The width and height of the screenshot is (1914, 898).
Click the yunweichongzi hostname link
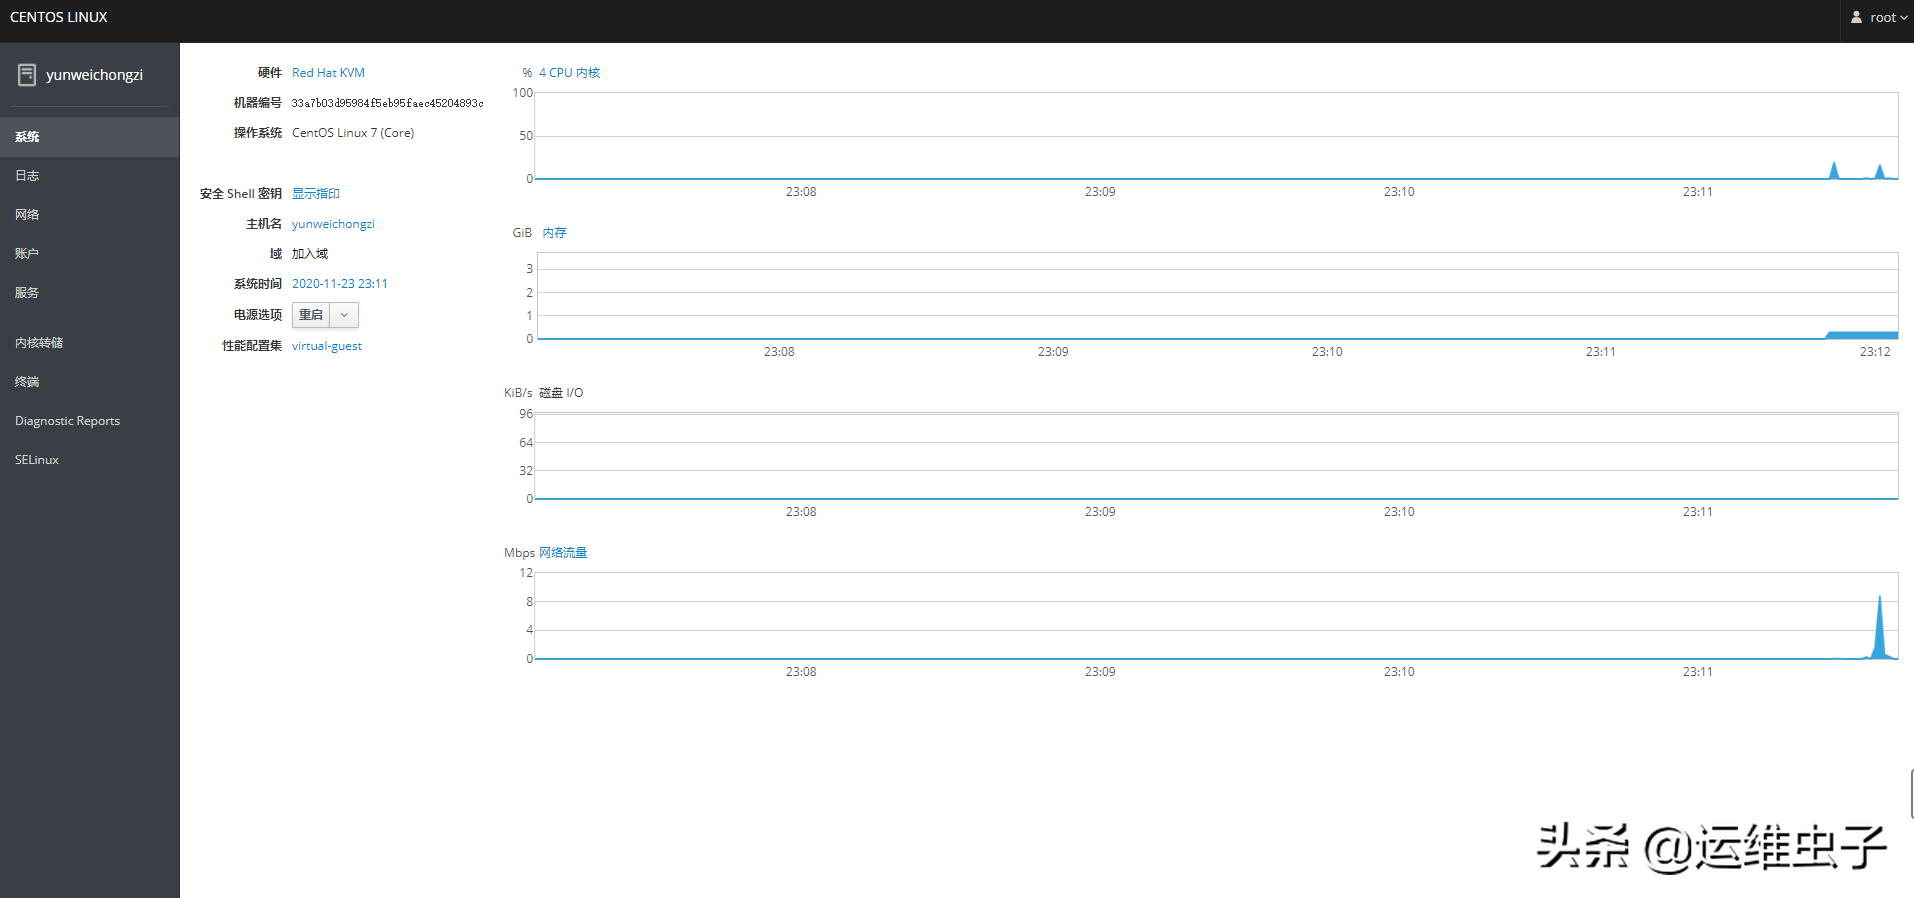tap(333, 224)
